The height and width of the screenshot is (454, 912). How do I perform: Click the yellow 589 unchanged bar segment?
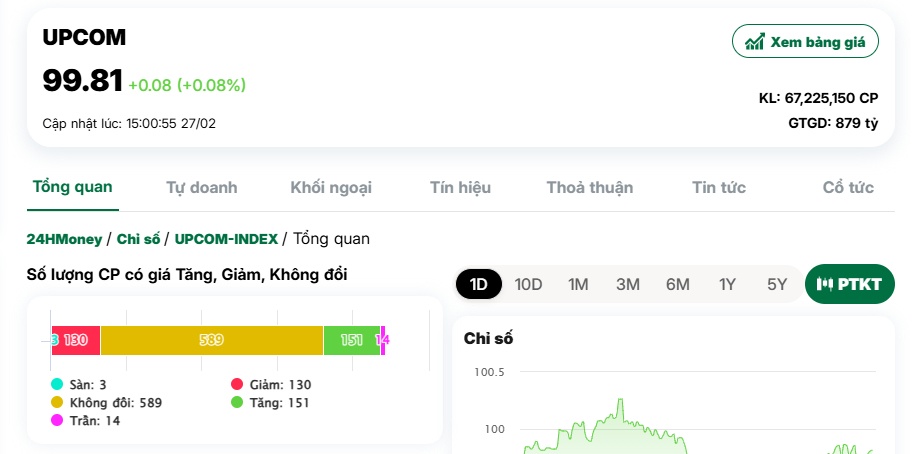click(x=211, y=340)
